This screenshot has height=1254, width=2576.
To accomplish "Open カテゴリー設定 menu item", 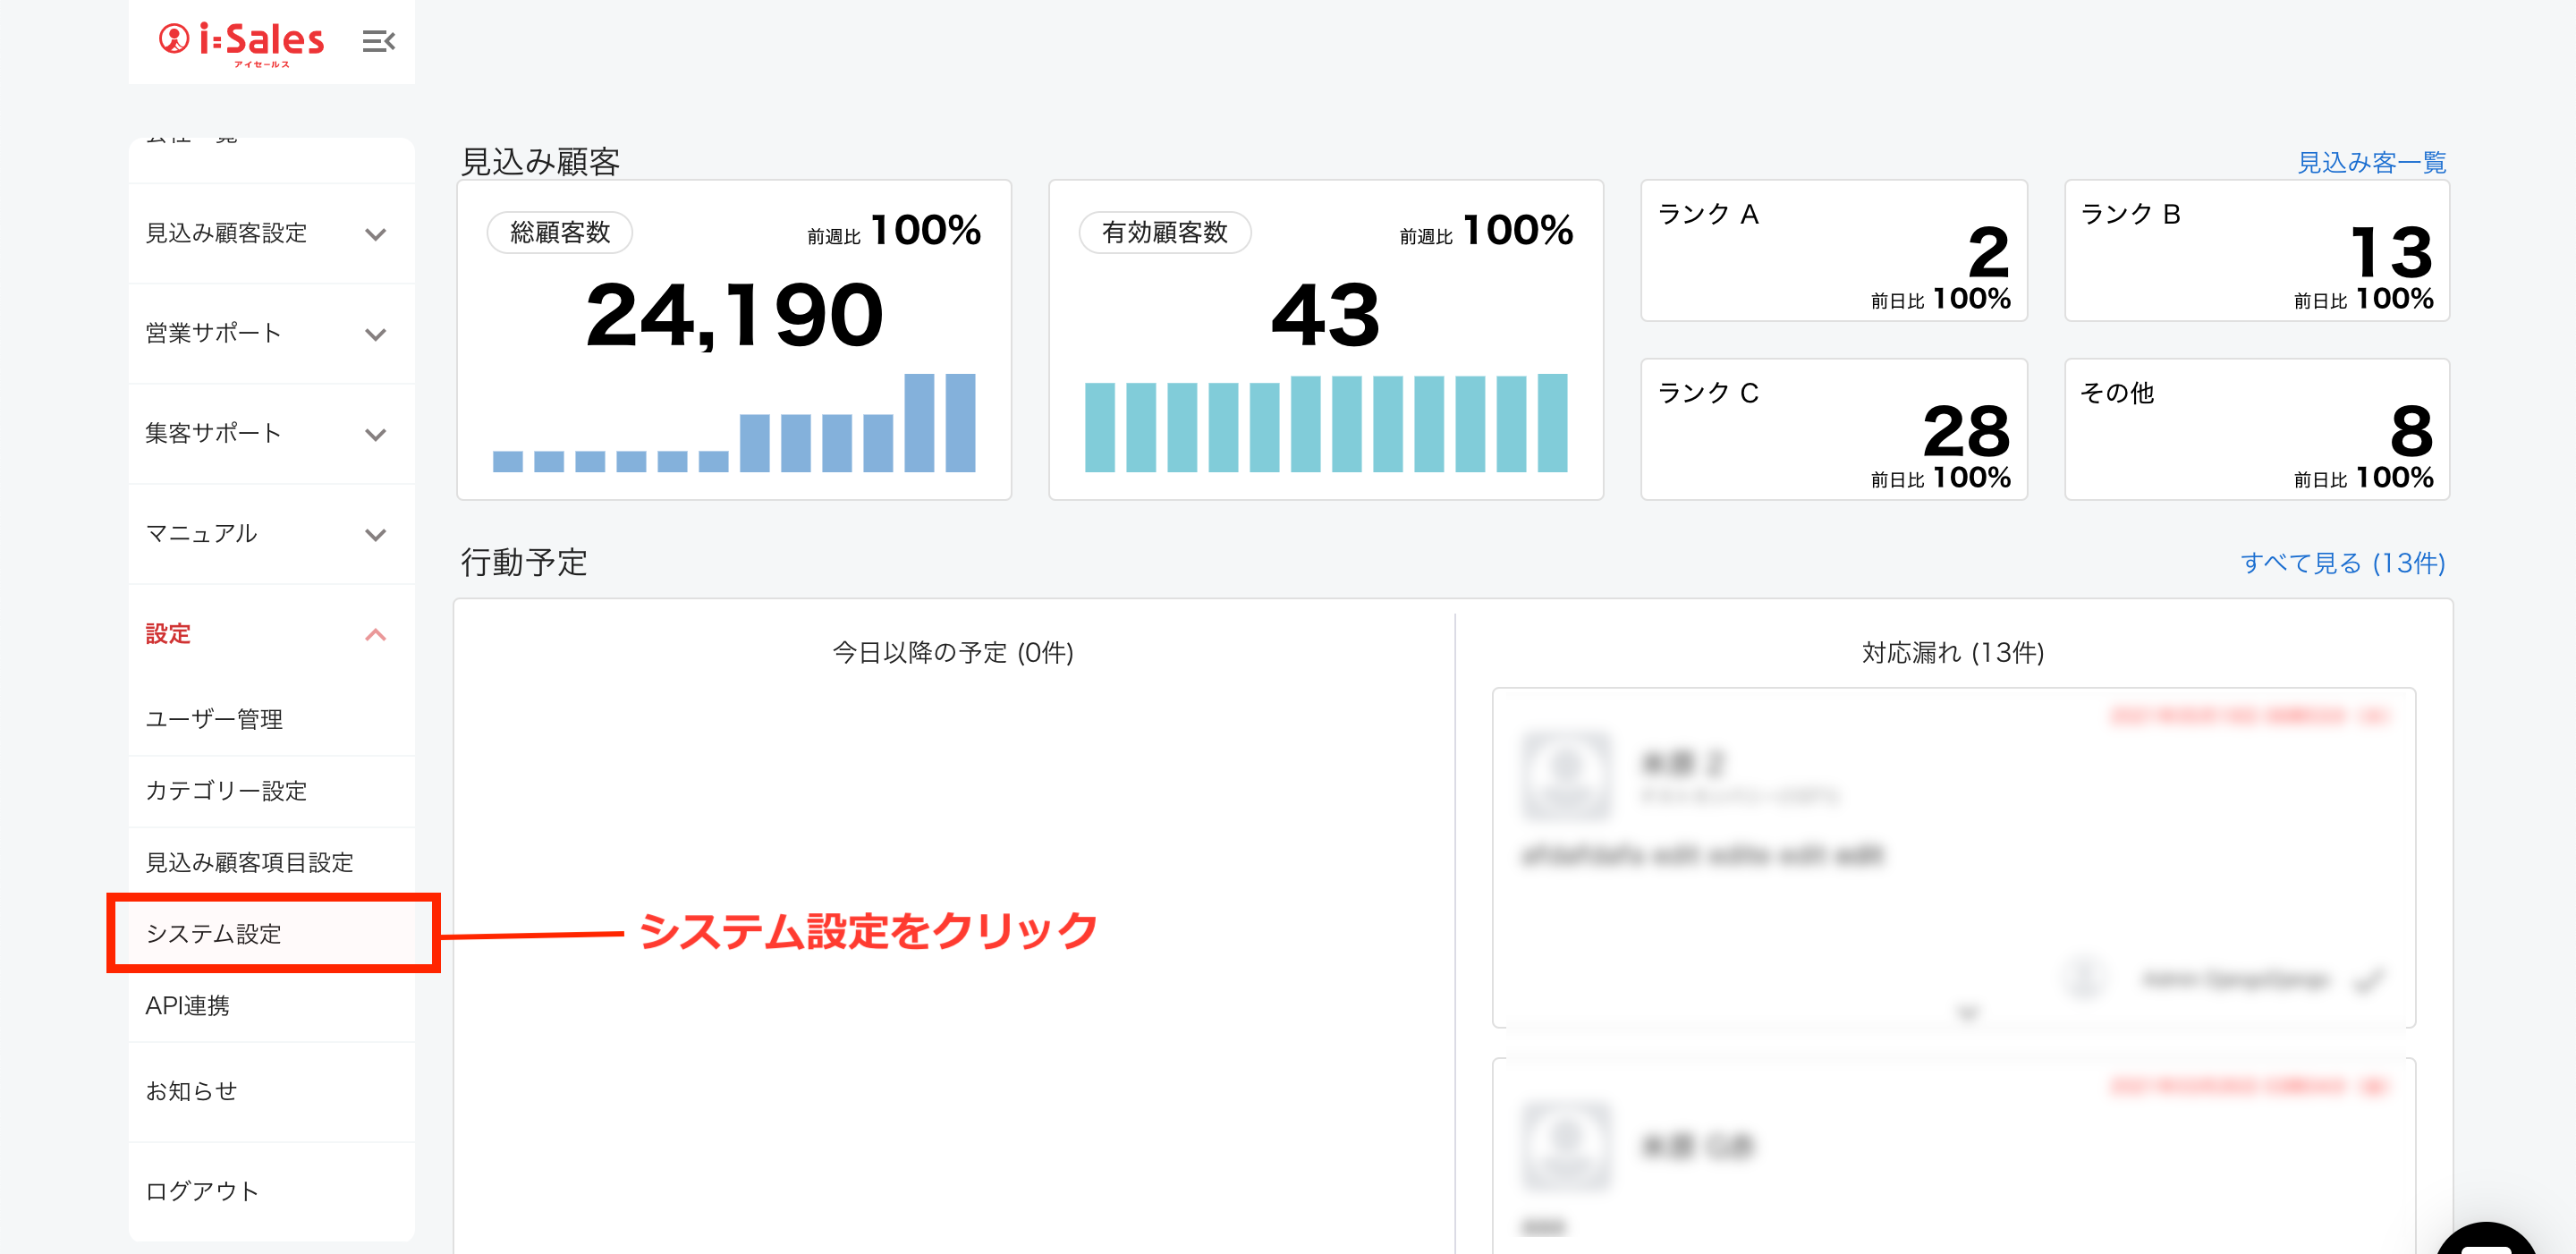I will pyautogui.click(x=226, y=791).
